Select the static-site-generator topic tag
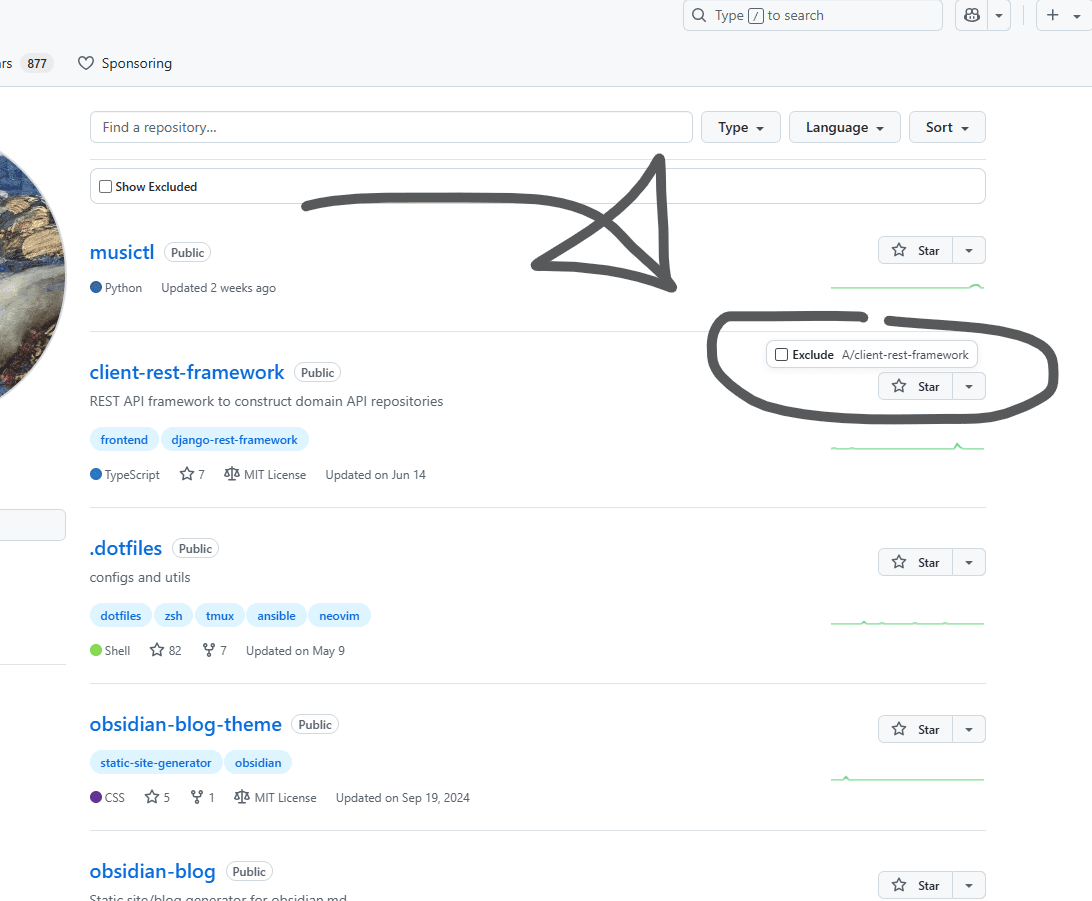This screenshot has width=1092, height=901. tap(156, 763)
